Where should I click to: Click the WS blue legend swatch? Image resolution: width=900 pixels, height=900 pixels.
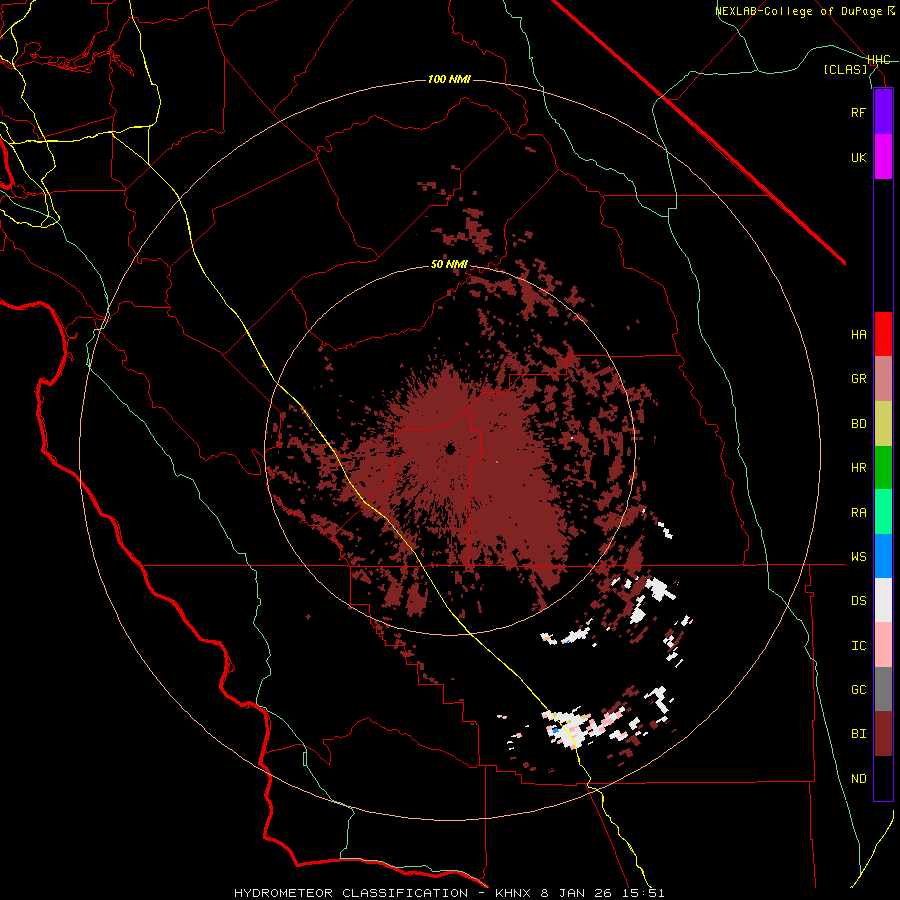[883, 556]
